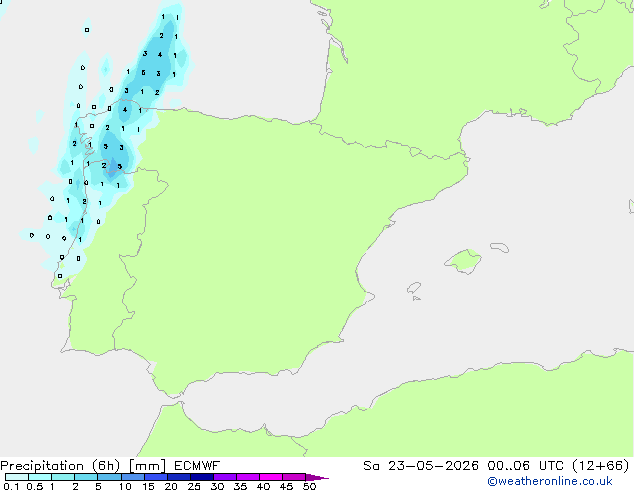Click the Ibiza island outline

(x=414, y=288)
